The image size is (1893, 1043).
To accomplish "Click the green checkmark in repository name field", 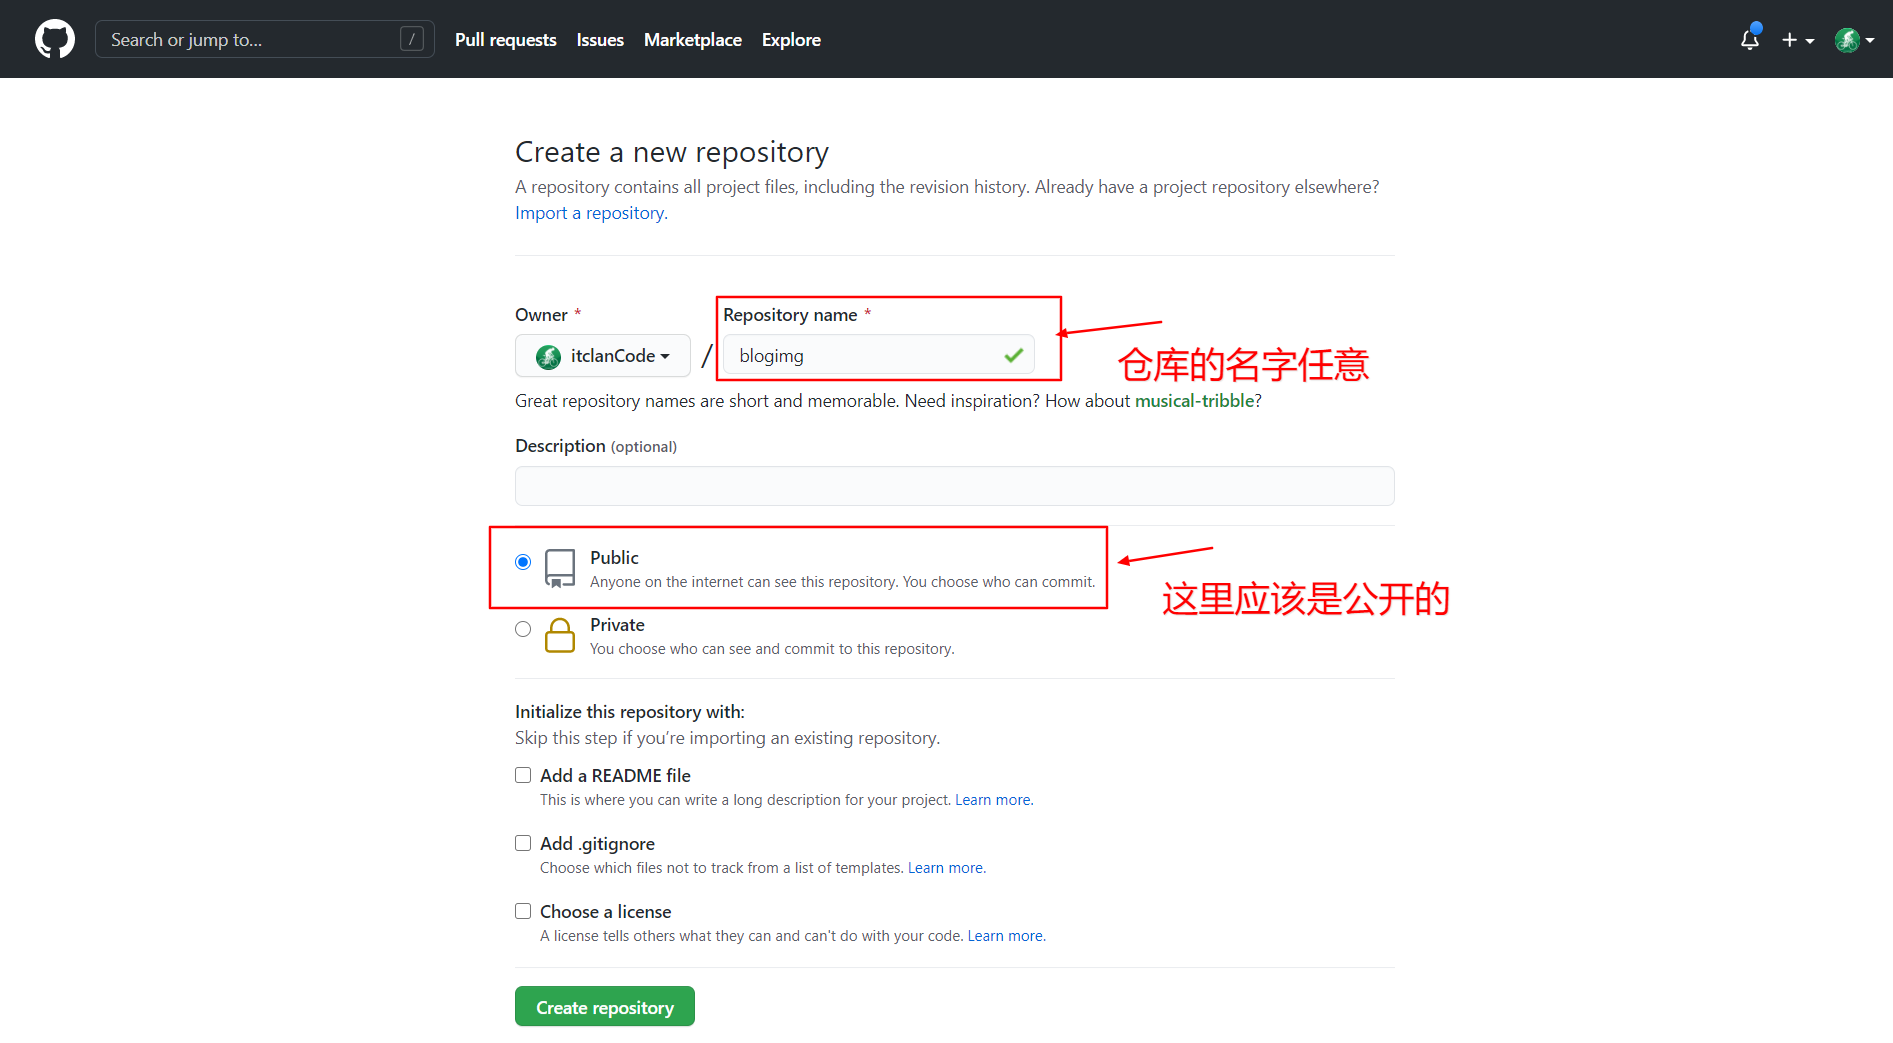I will coord(1013,354).
